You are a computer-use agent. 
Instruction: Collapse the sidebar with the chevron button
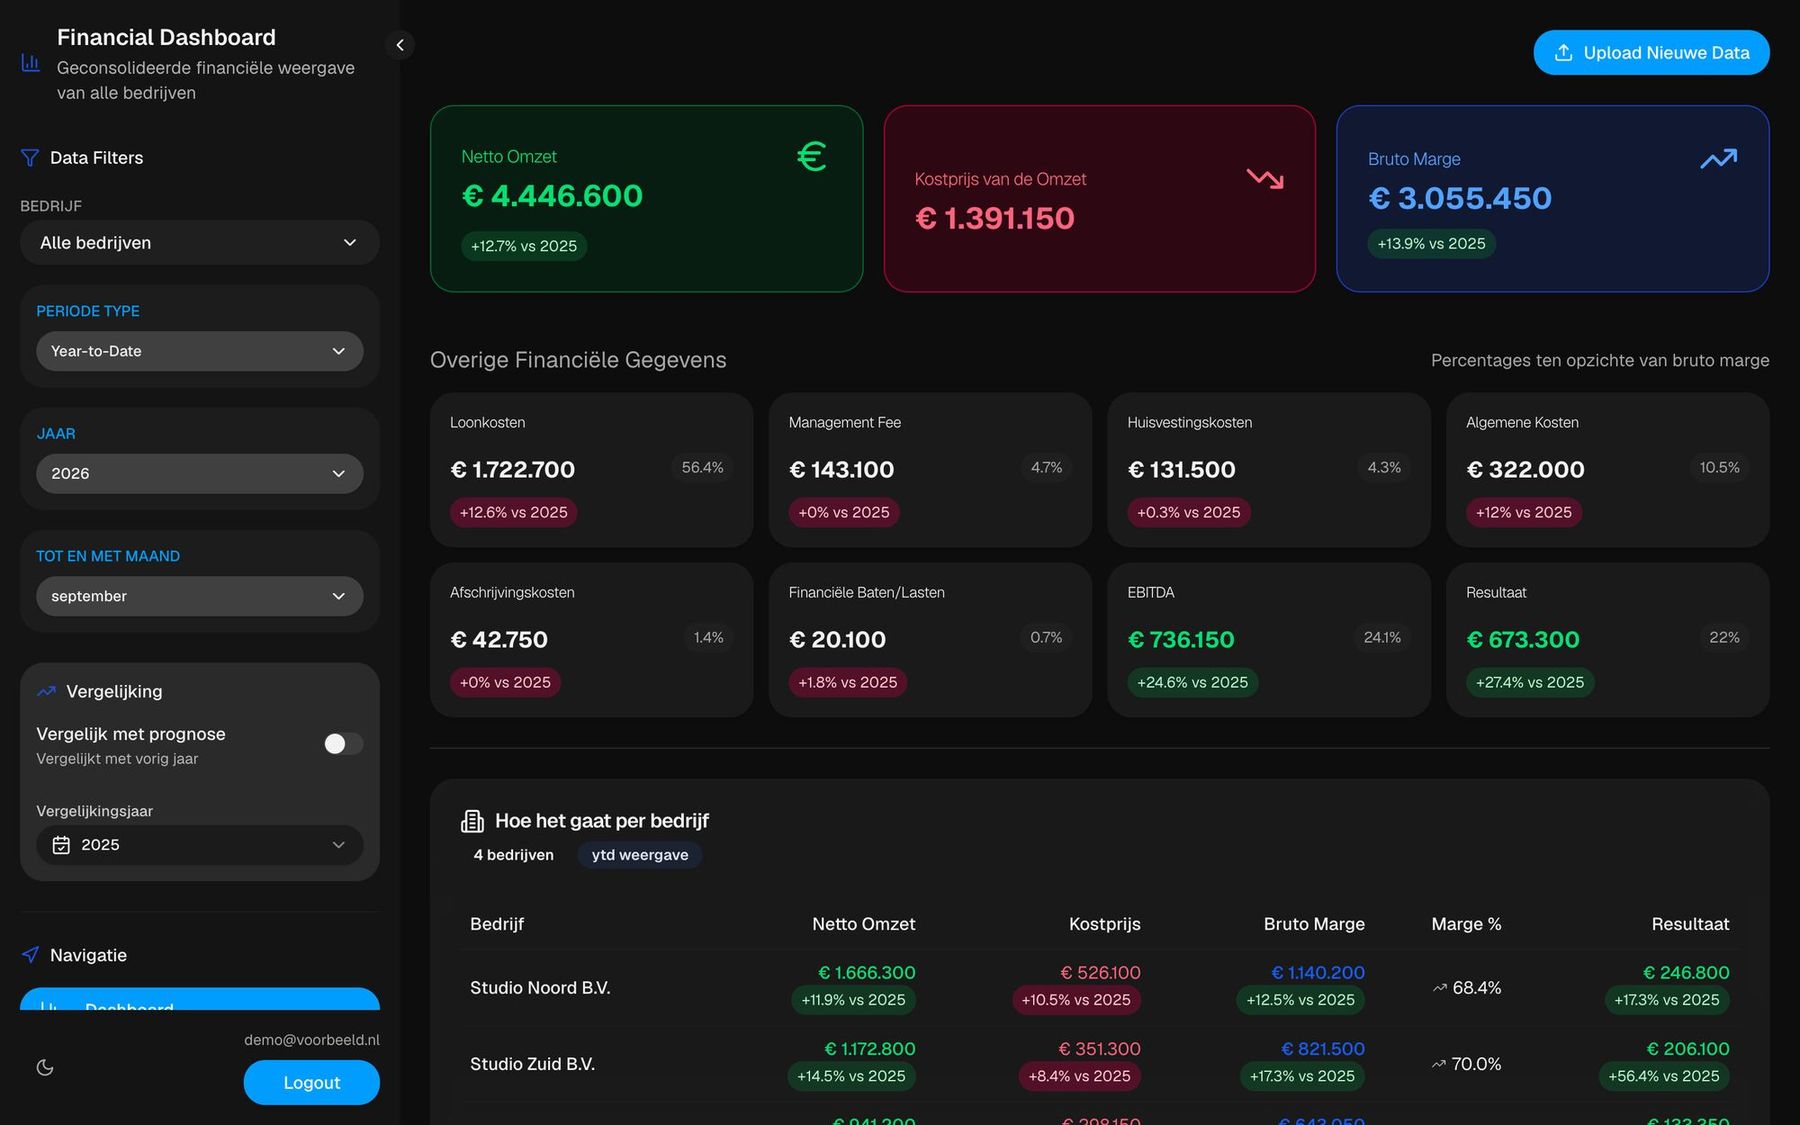pyautogui.click(x=400, y=45)
